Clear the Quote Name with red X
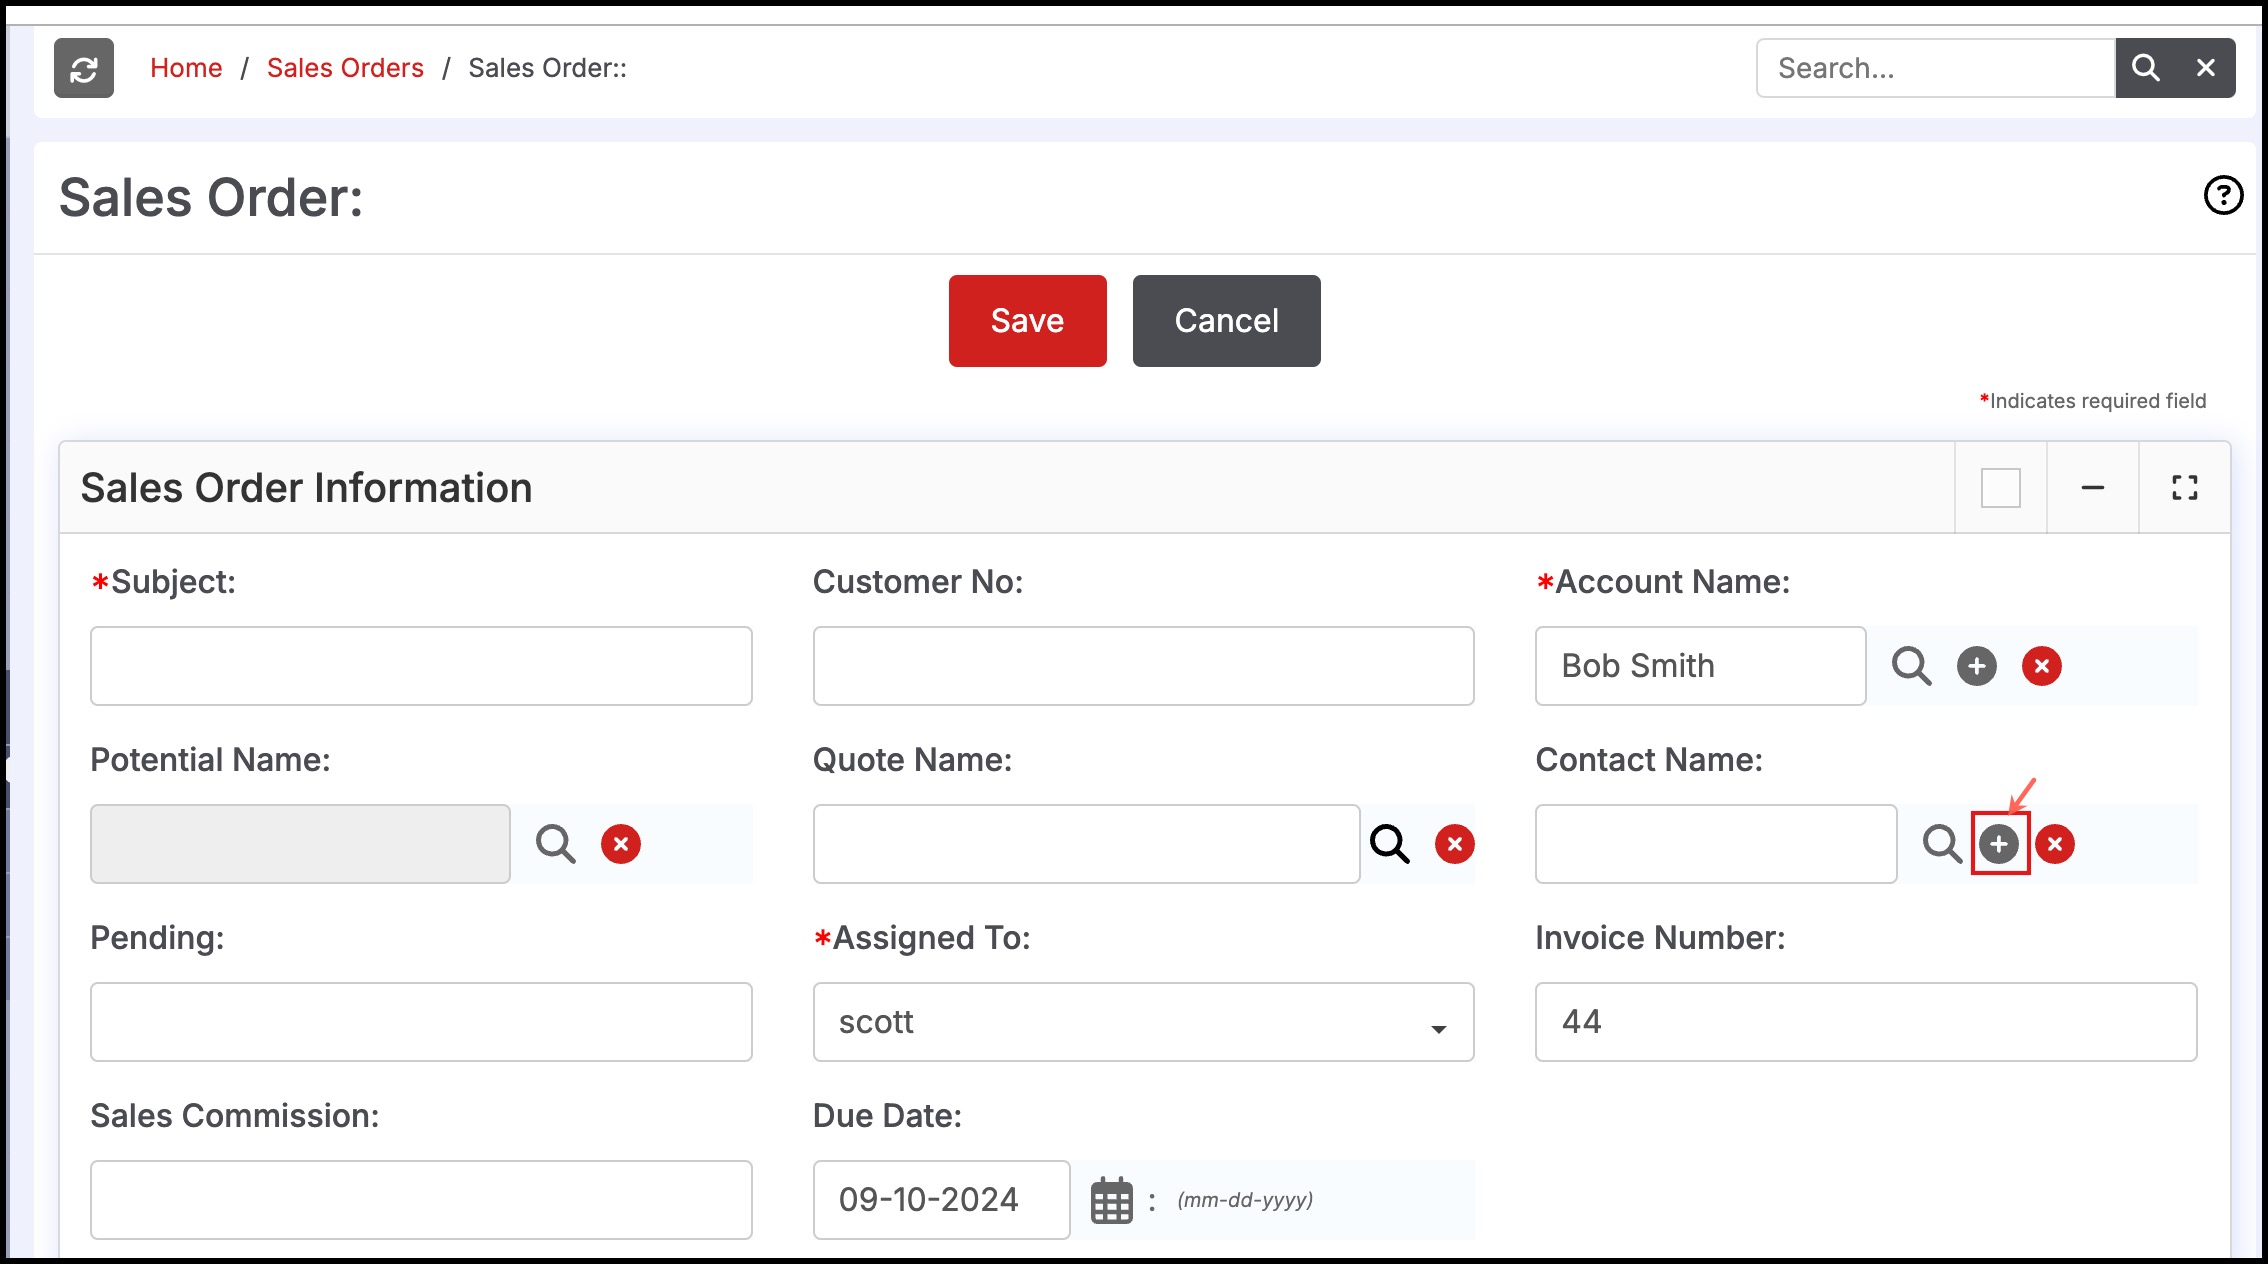Screen dimensions: 2268x1264 click(1455, 844)
